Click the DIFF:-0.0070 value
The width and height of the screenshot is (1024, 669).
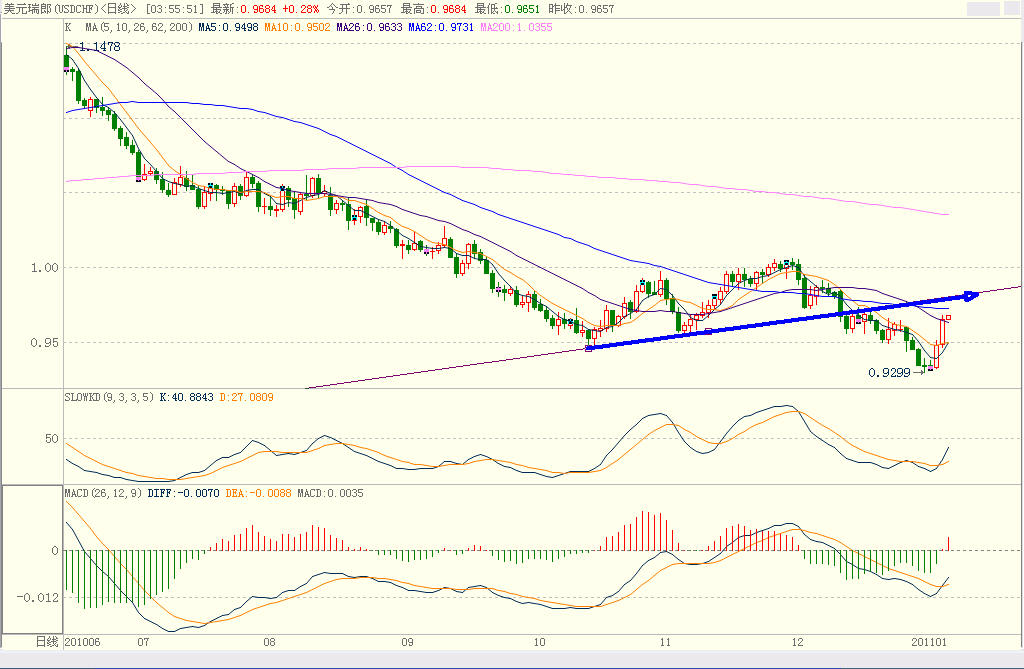[183, 493]
